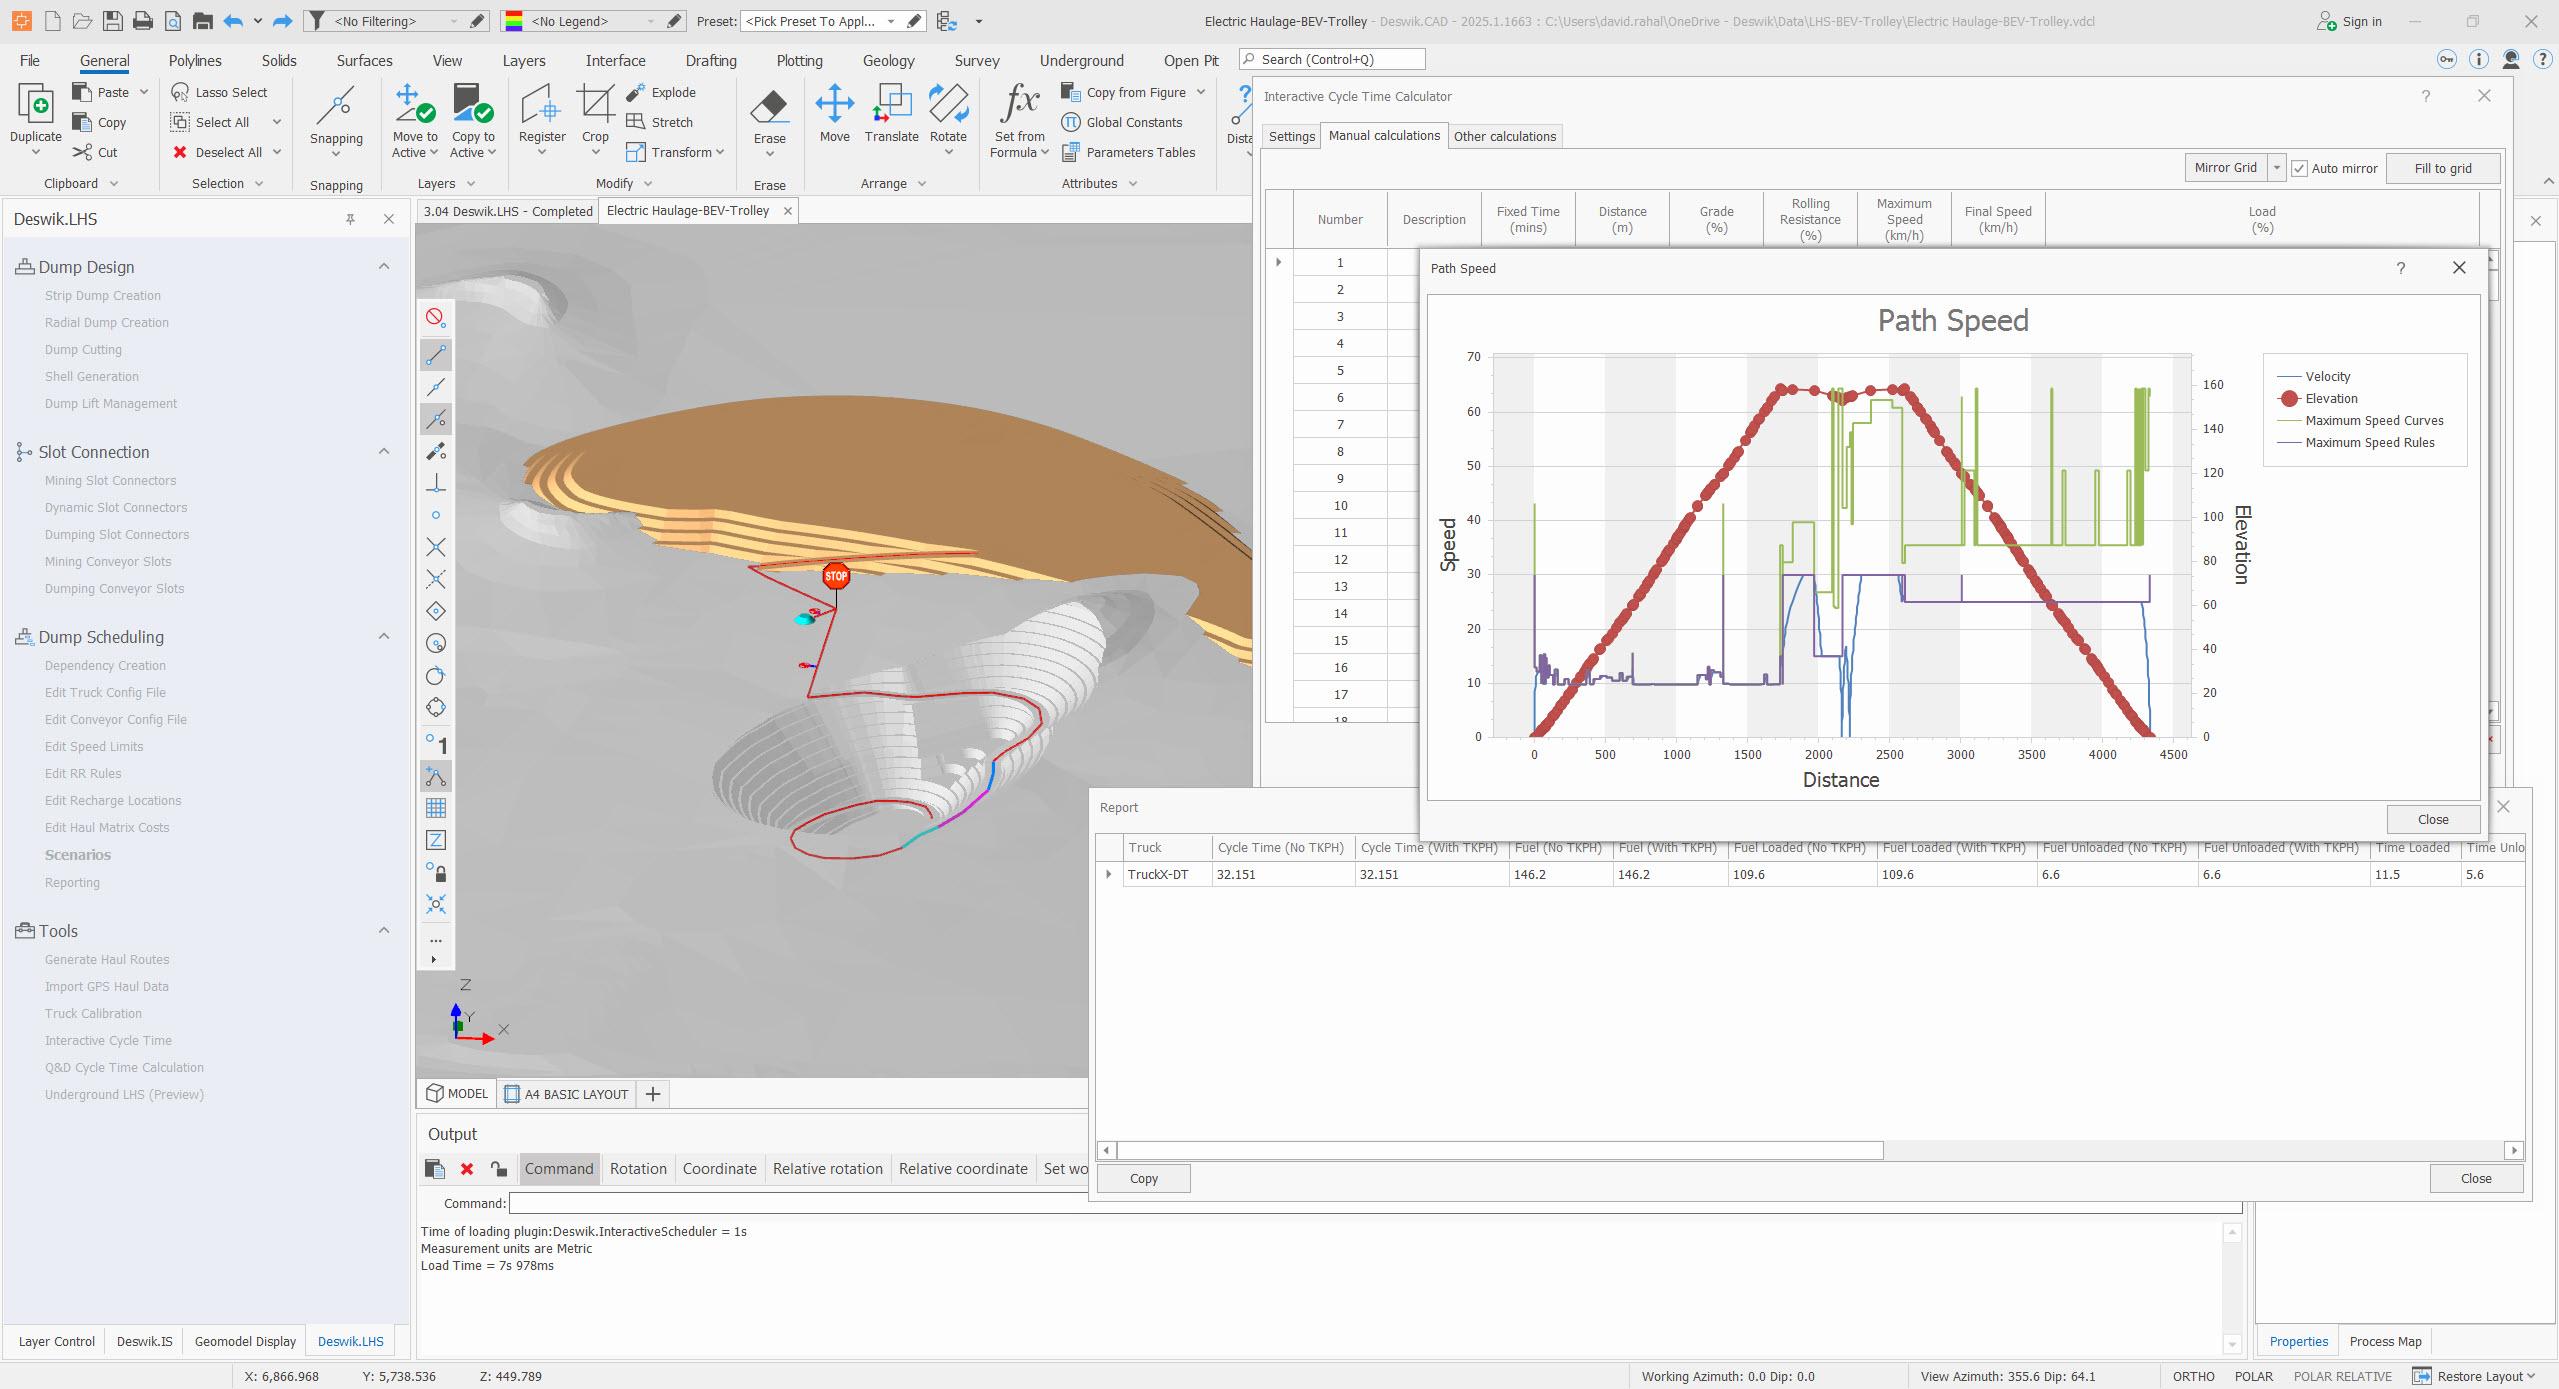Click the Parameters Tables icon
Viewport: 2559px width, 1389px height.
click(1071, 152)
